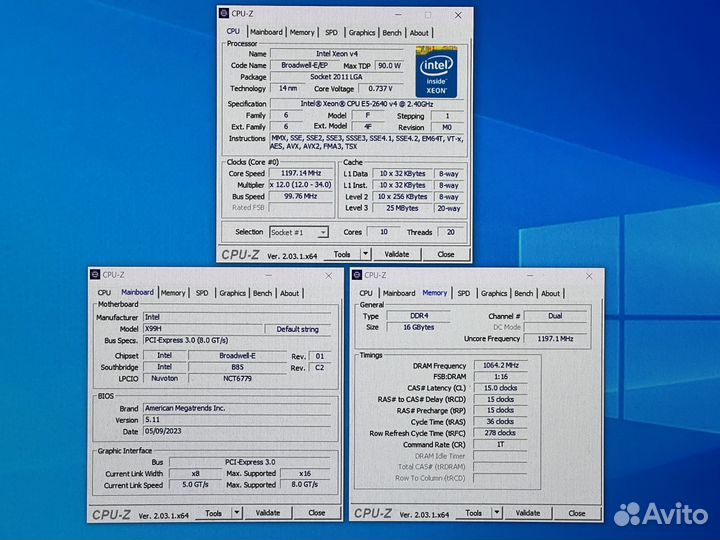Click BIOS date '05/09/2023'

pos(237,431)
